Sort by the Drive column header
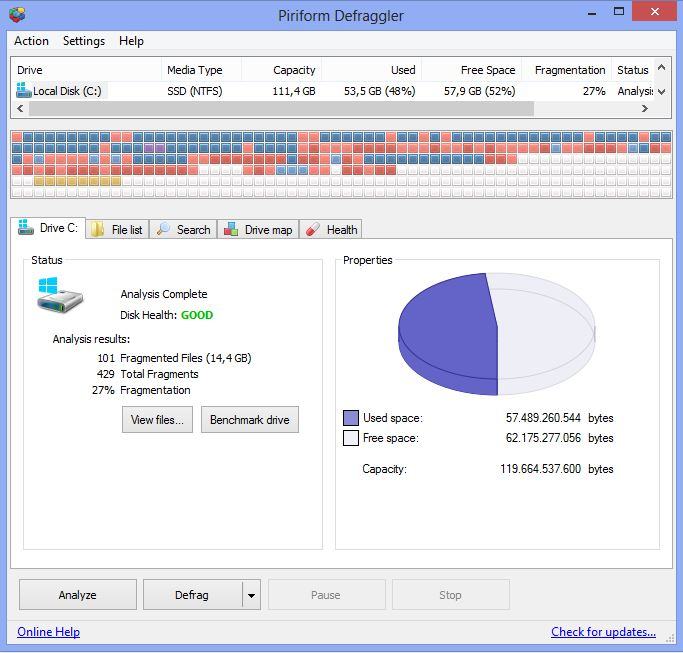This screenshot has height=653, width=683. pyautogui.click(x=86, y=70)
